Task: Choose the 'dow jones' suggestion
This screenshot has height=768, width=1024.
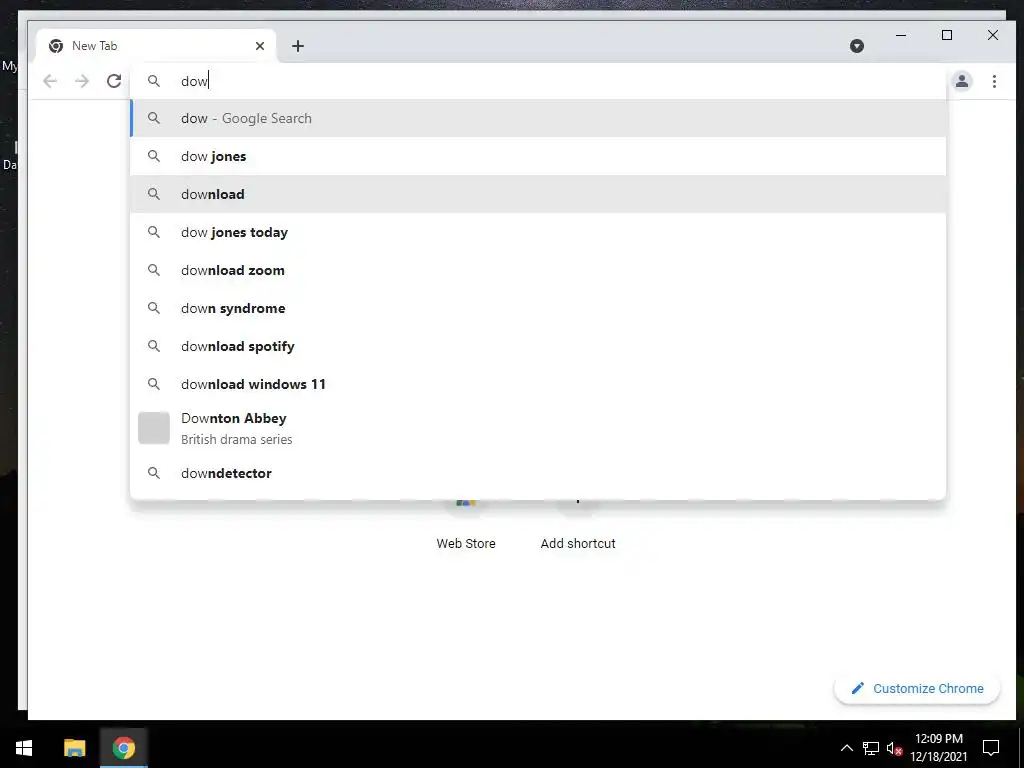Action: point(538,156)
